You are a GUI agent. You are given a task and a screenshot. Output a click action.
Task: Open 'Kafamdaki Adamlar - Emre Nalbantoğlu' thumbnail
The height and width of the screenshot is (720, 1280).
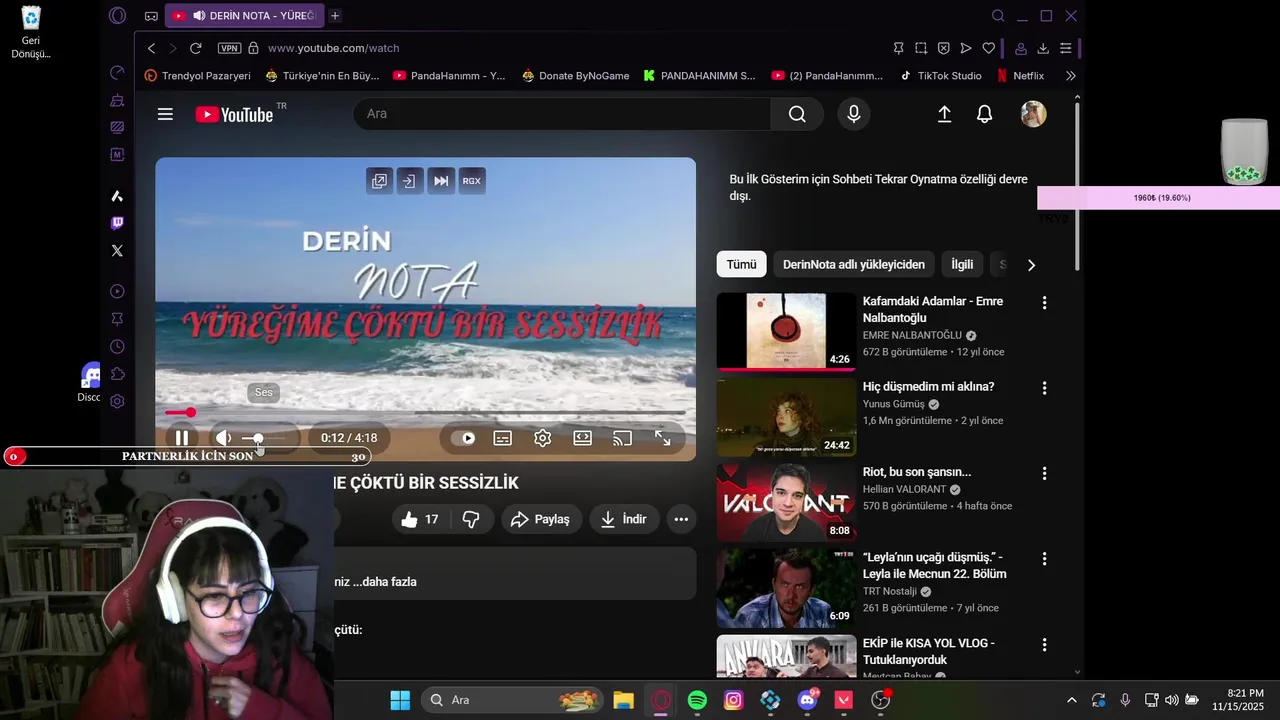pyautogui.click(x=786, y=331)
